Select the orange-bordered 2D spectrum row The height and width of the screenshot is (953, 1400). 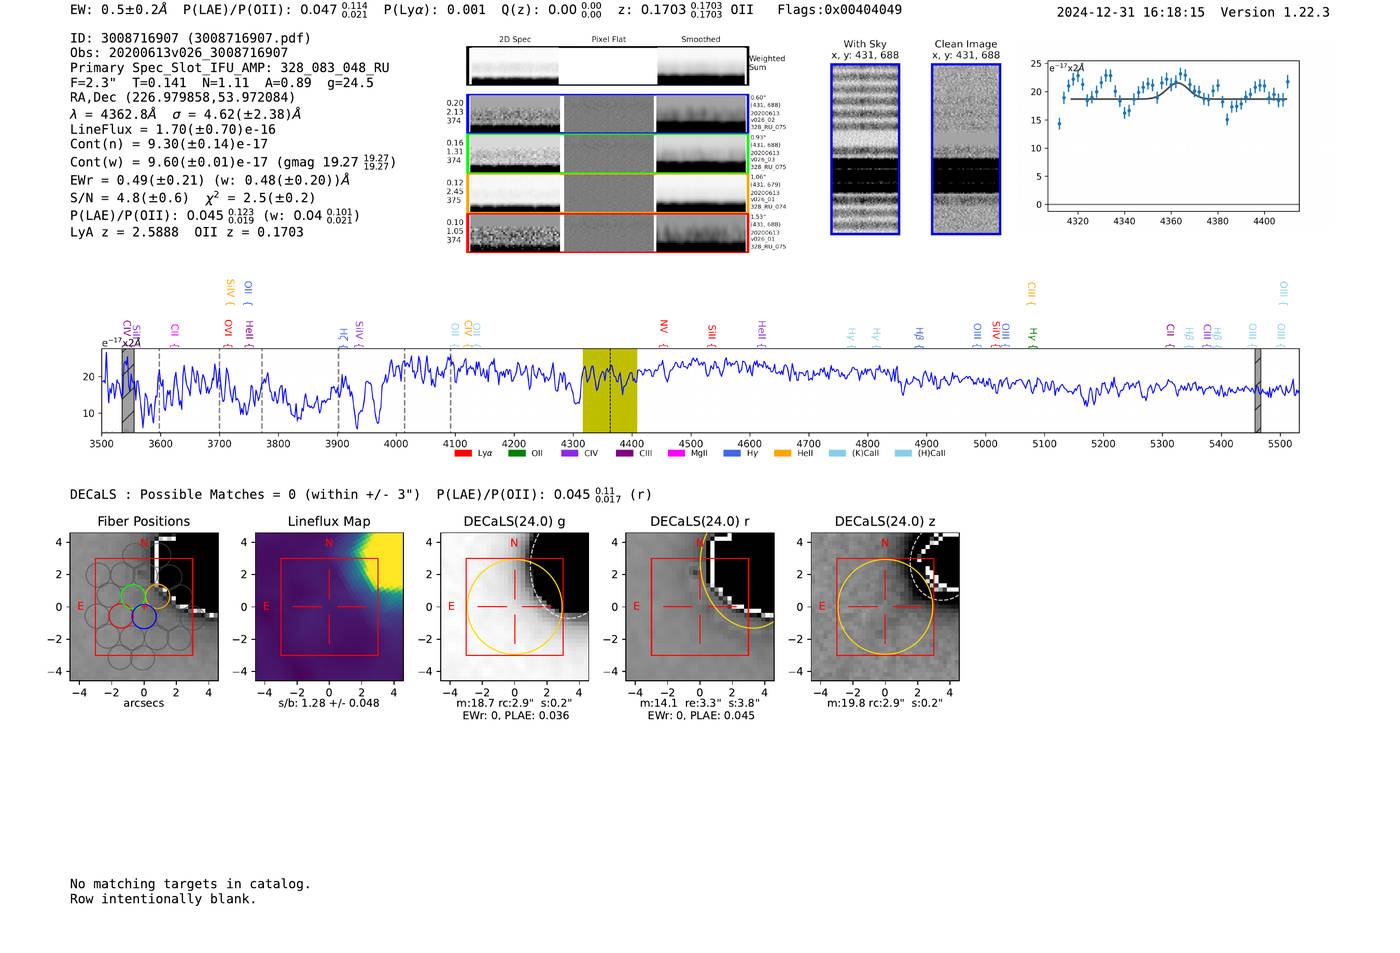tap(608, 192)
